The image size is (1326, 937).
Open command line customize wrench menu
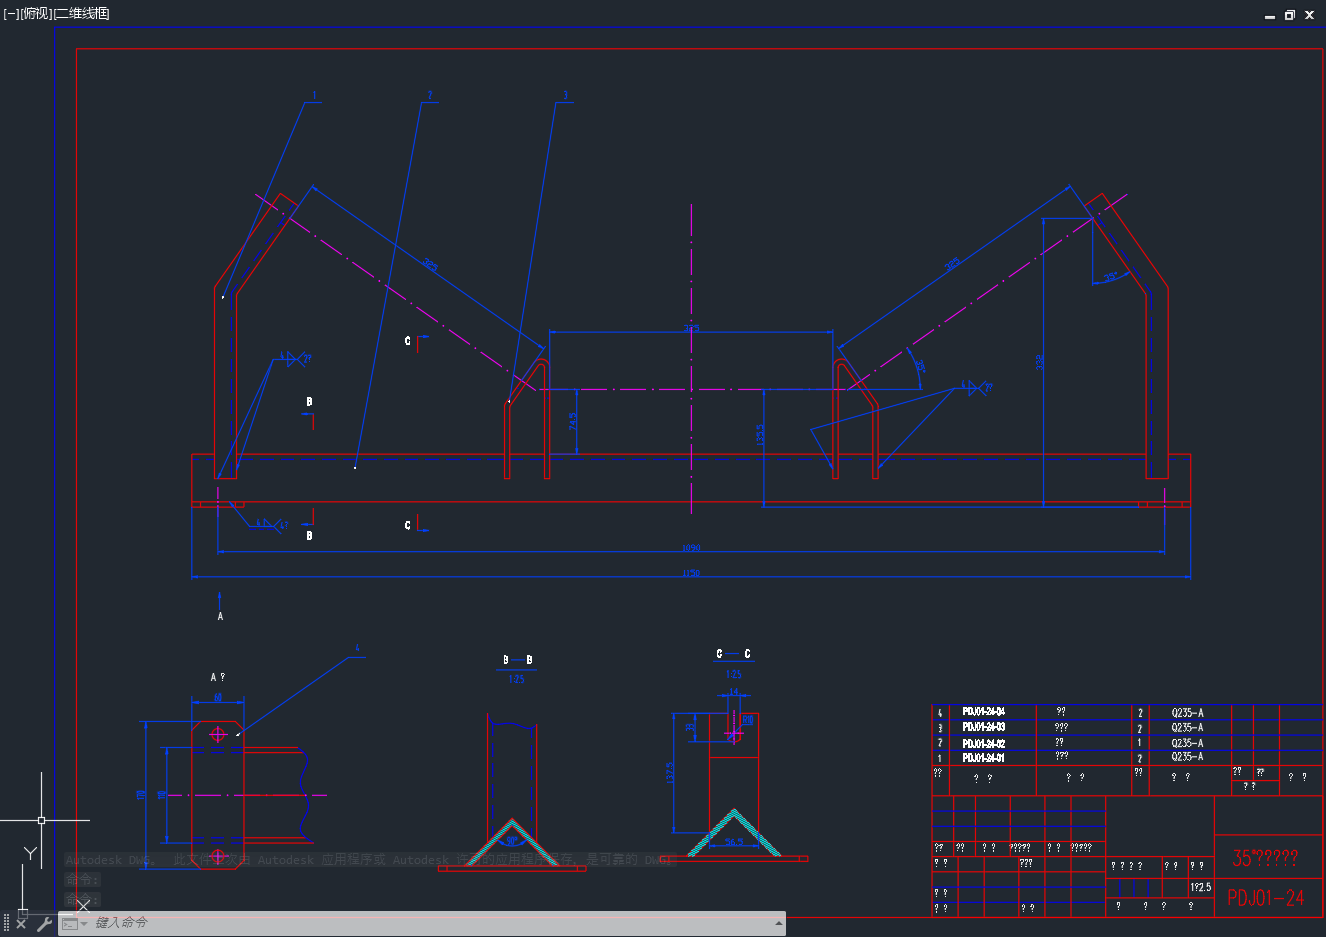tap(43, 924)
